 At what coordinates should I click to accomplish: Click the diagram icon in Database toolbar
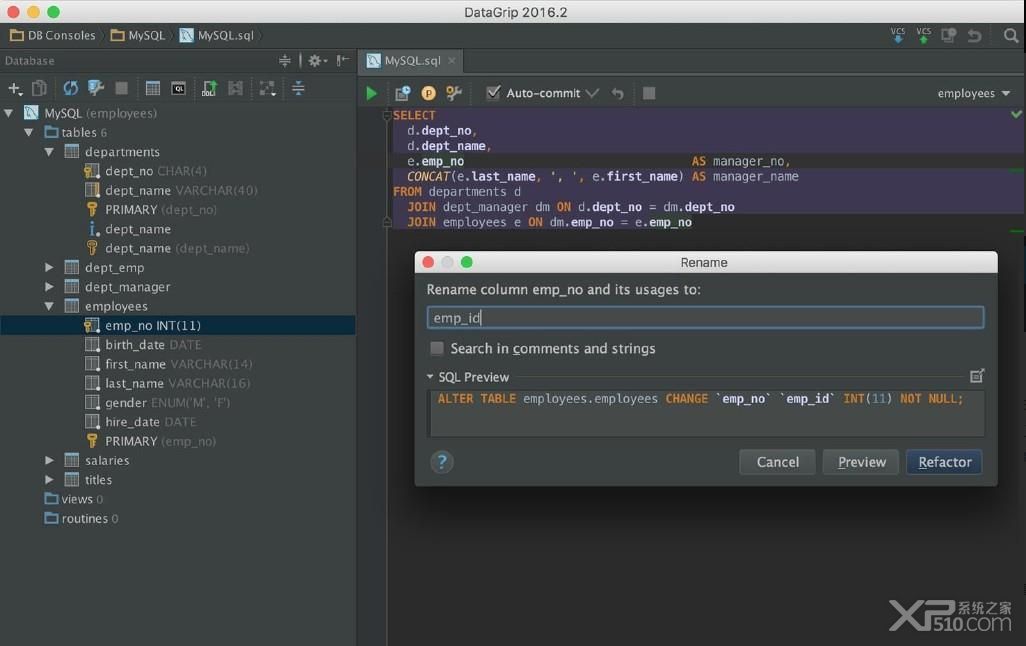coord(267,88)
